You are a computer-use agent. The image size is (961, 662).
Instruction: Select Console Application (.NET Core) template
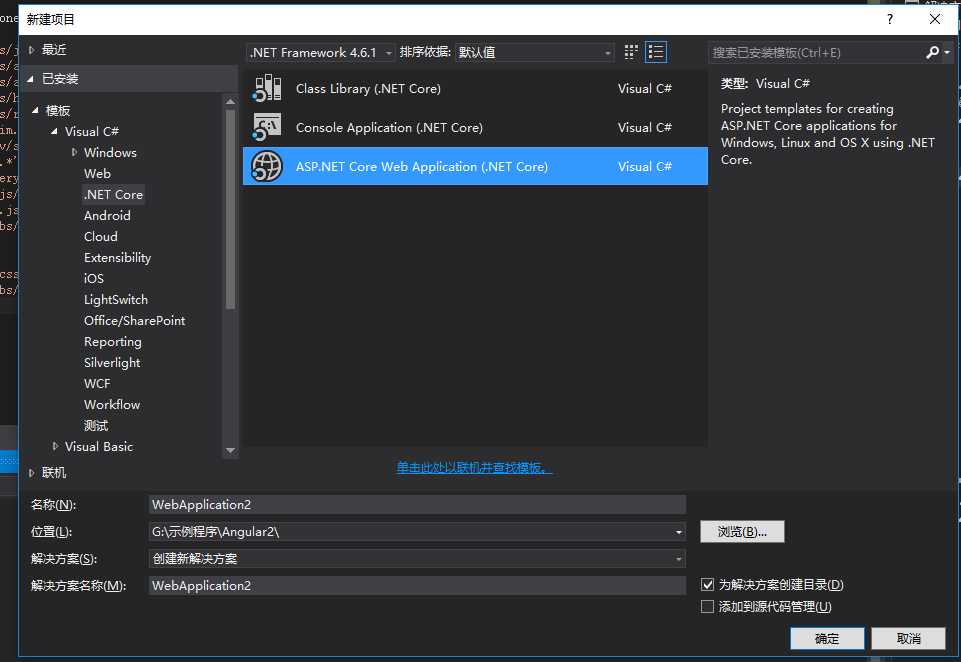475,127
